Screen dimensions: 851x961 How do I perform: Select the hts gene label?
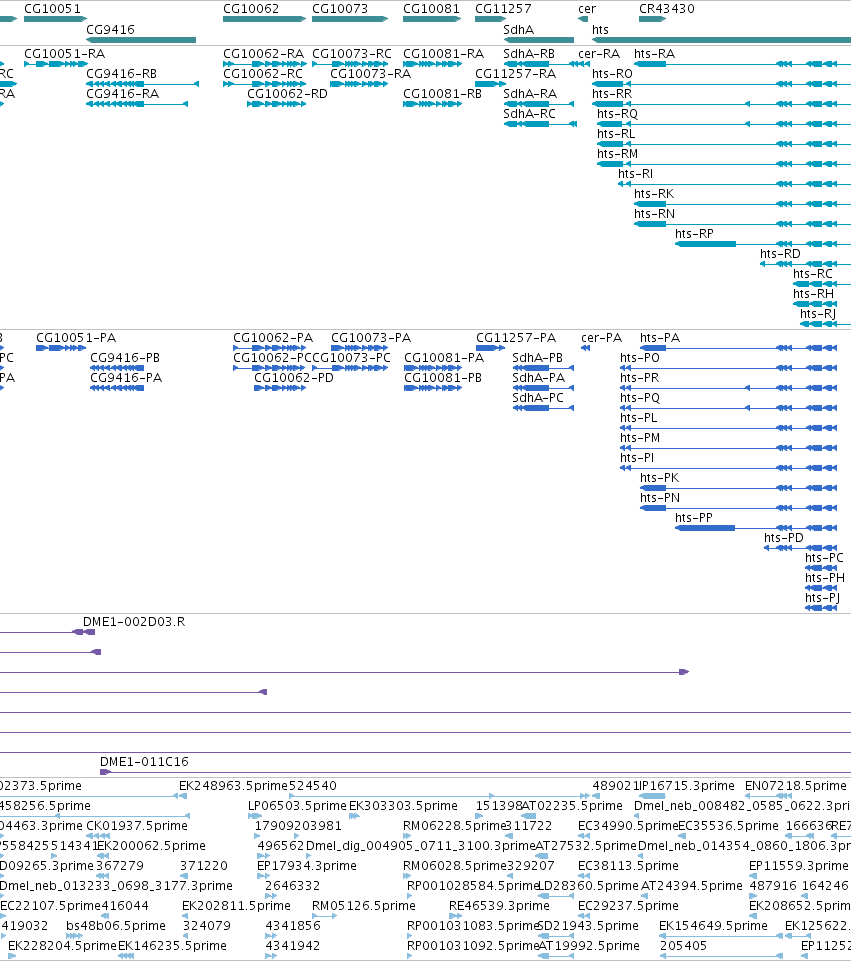(600, 29)
